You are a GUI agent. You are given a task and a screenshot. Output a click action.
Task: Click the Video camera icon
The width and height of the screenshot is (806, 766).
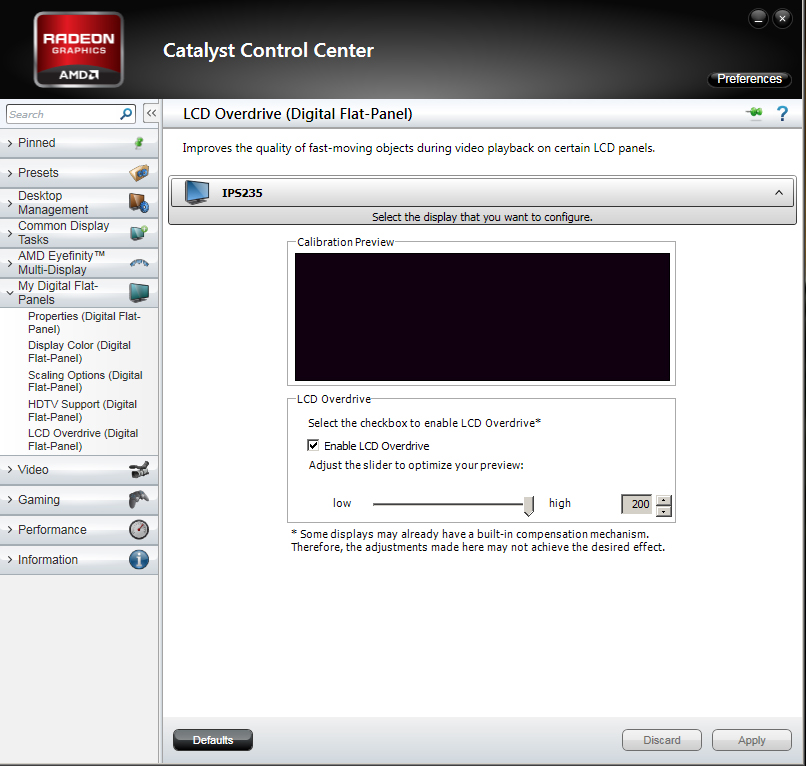[x=139, y=470]
